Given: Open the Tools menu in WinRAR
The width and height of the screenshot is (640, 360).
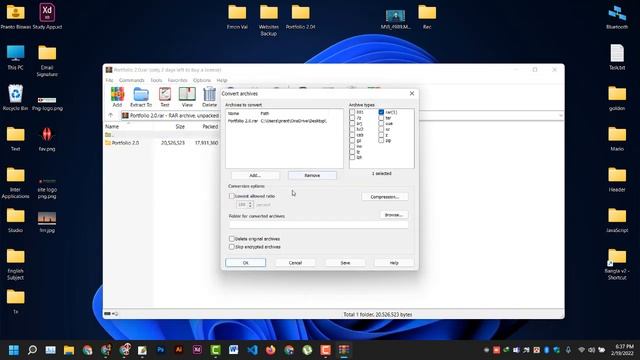Looking at the screenshot, I should pos(156,80).
